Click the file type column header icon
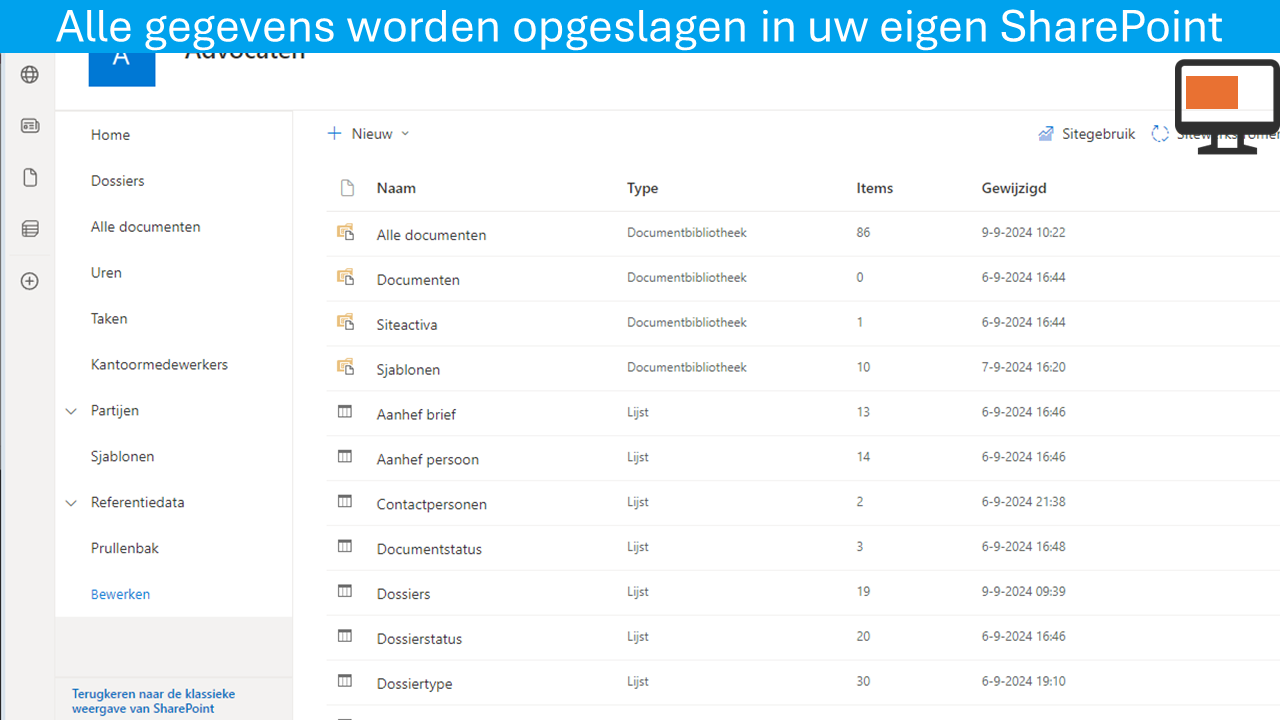This screenshot has height=720, width=1280. 347,188
